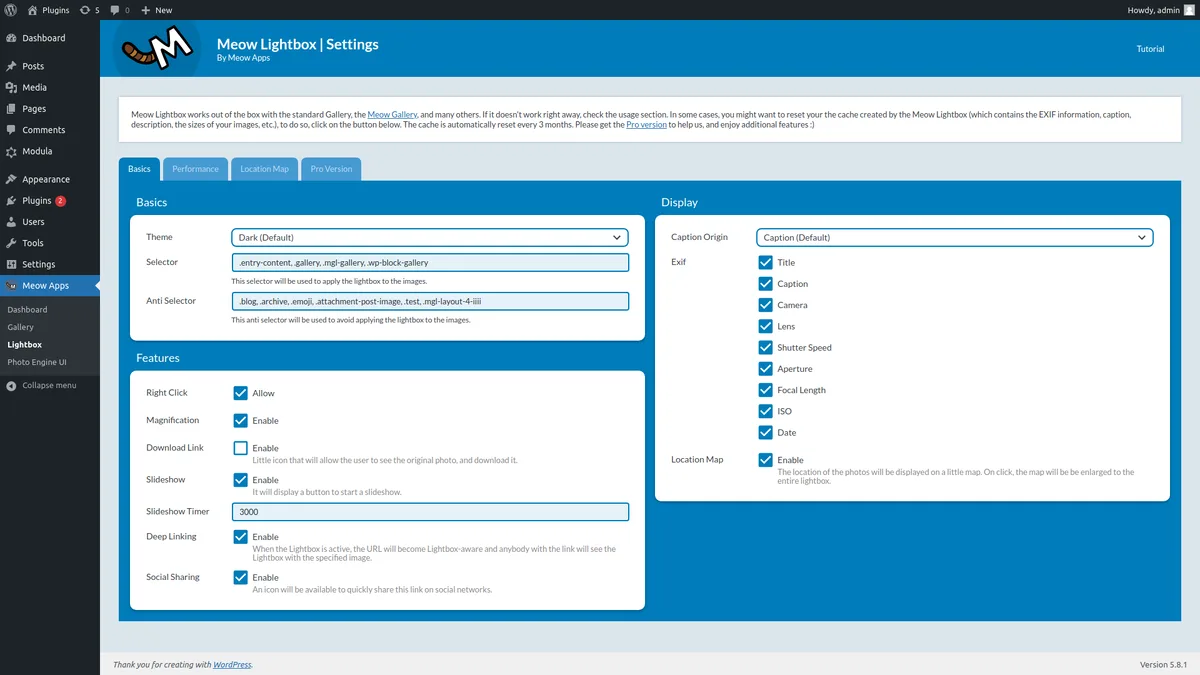Viewport: 1200px width, 675px height.
Task: Click into the Selector input field
Action: [430, 263]
